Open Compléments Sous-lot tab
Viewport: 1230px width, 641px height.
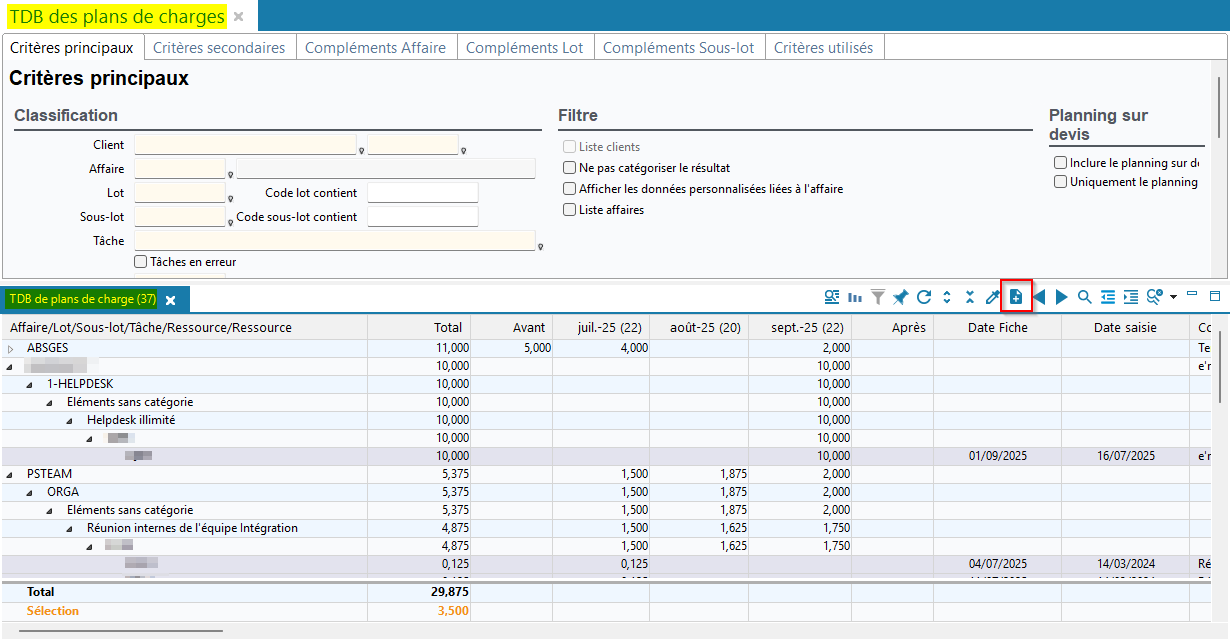click(x=679, y=47)
